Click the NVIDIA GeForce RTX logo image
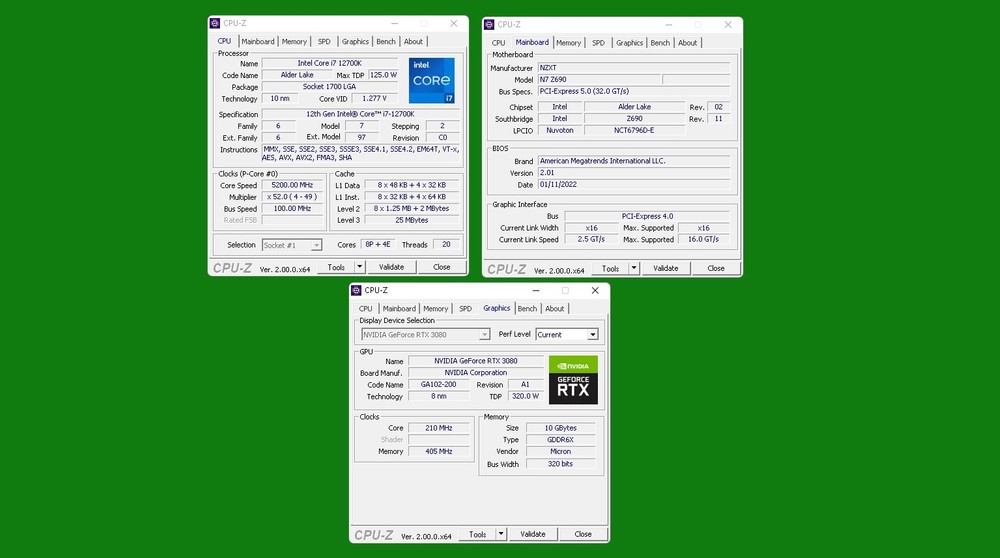The width and height of the screenshot is (1000, 558). [573, 380]
